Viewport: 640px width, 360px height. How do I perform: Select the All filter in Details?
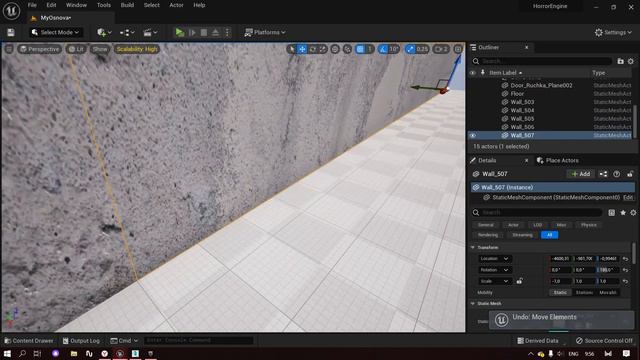point(549,235)
